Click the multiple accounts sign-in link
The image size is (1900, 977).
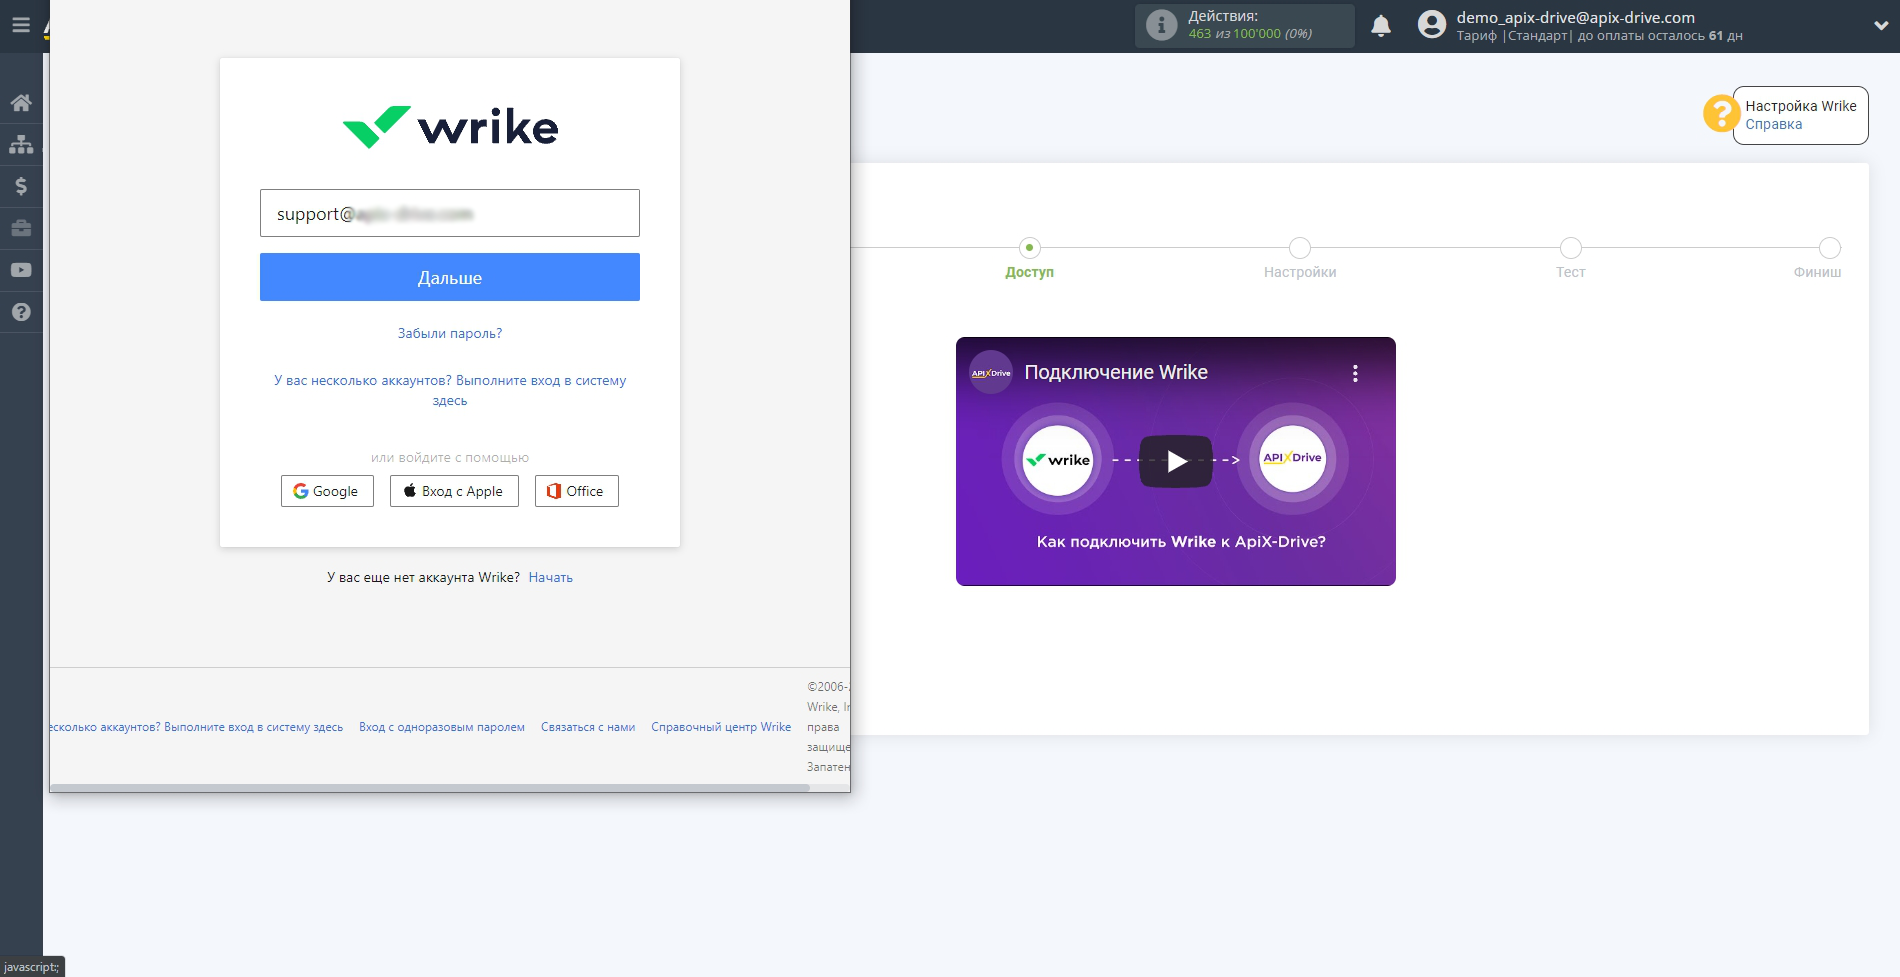click(450, 390)
